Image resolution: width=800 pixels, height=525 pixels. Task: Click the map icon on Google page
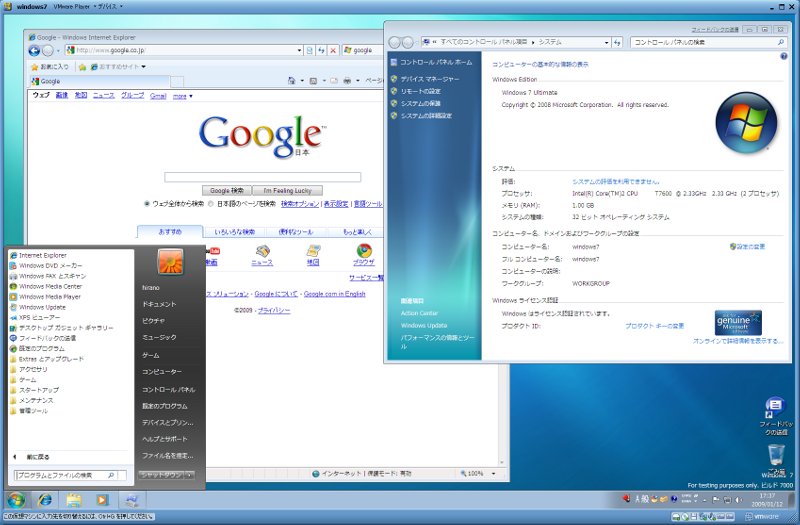pyautogui.click(x=313, y=251)
